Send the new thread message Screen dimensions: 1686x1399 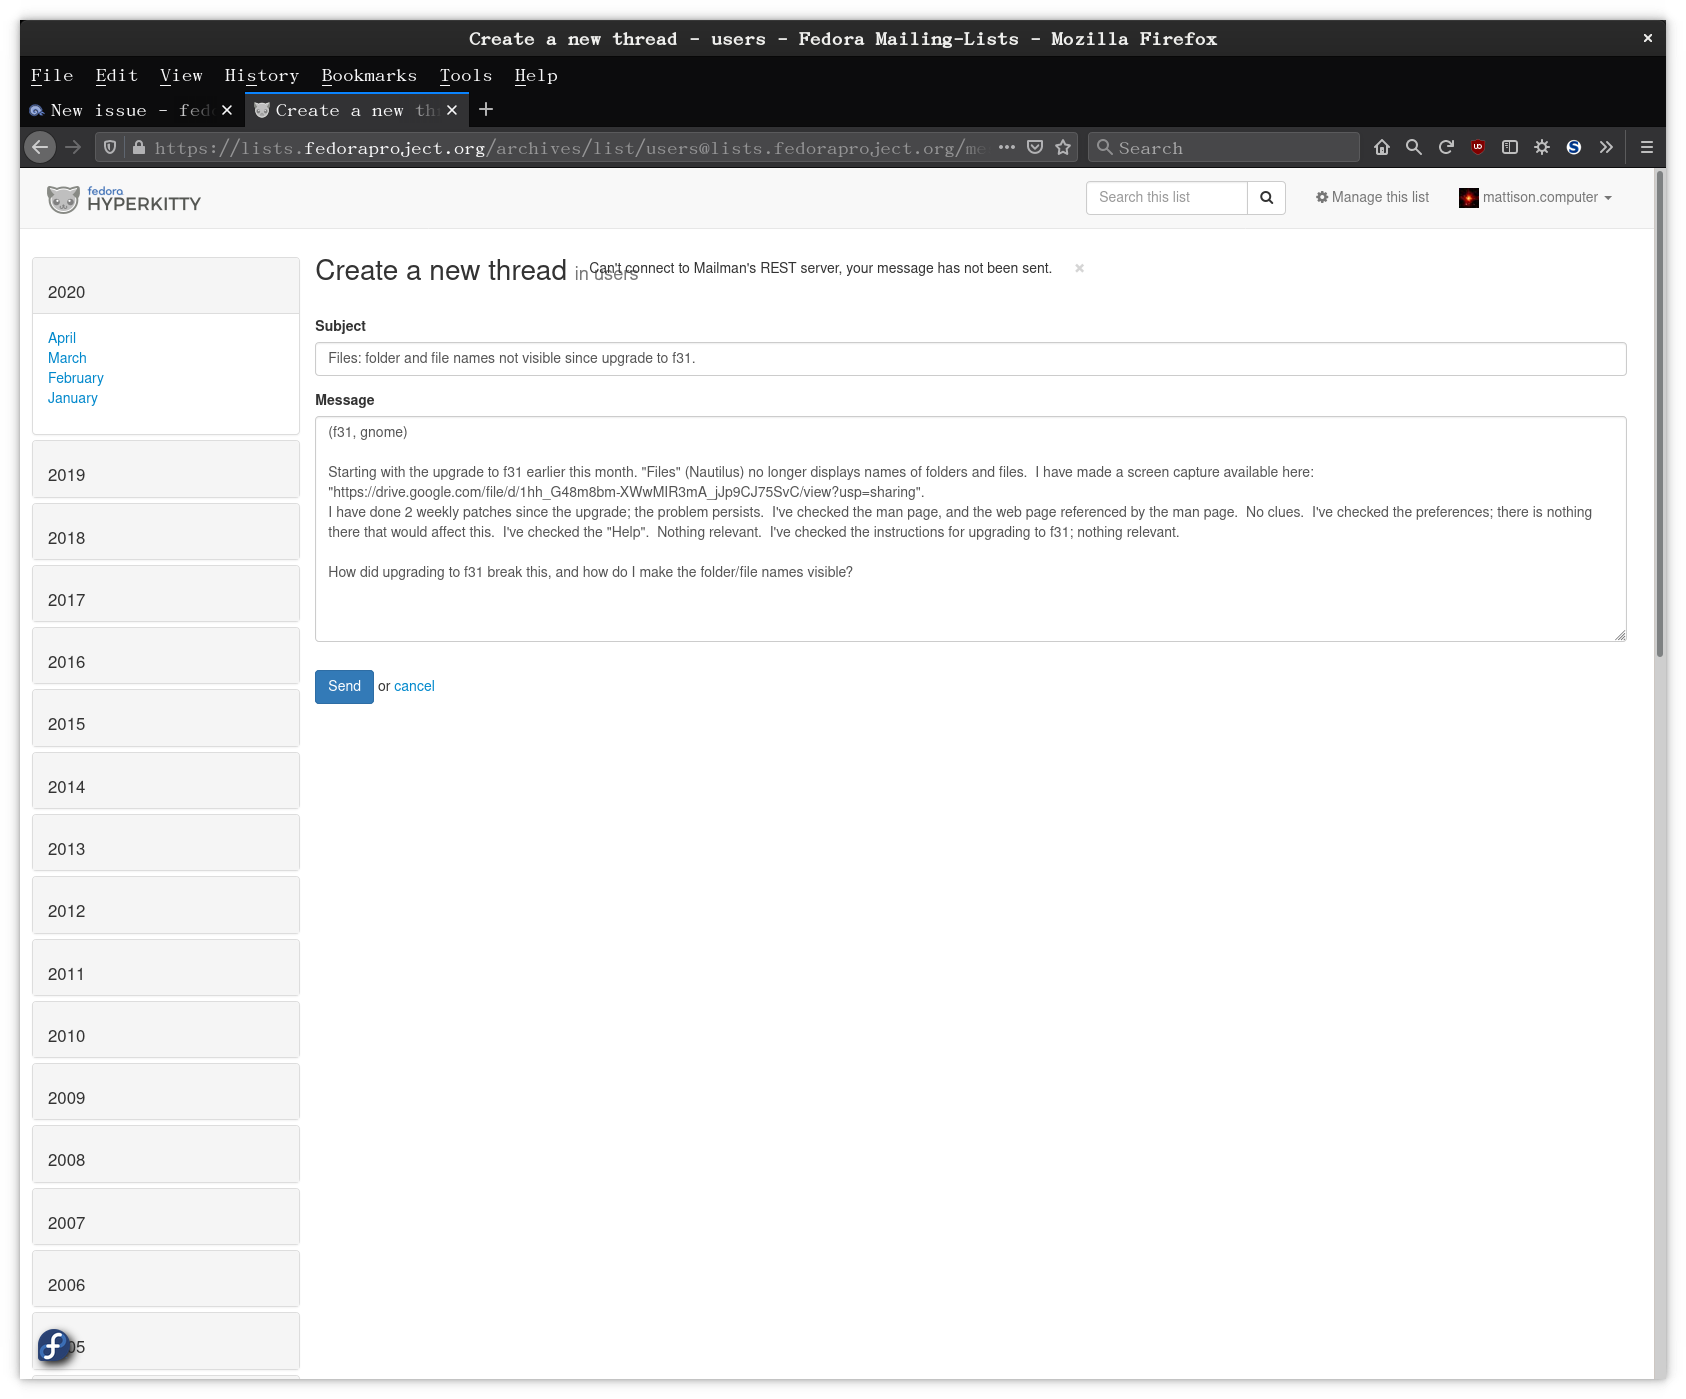pyautogui.click(x=344, y=687)
